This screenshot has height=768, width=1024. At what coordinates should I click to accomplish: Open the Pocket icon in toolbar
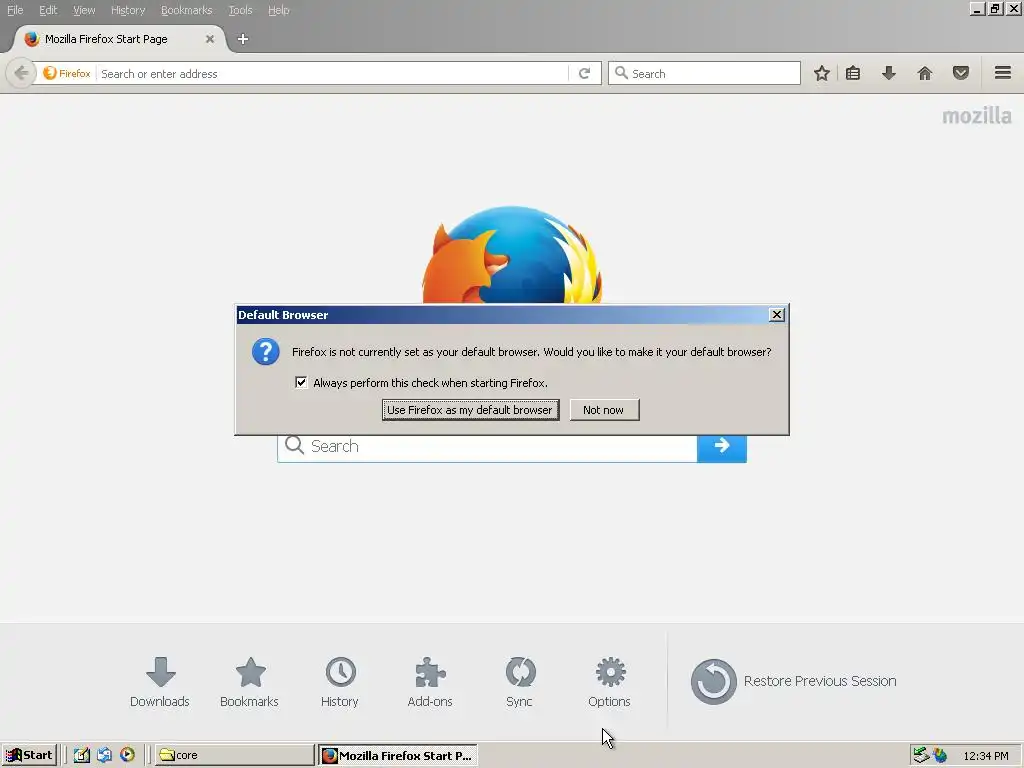pyautogui.click(x=961, y=73)
